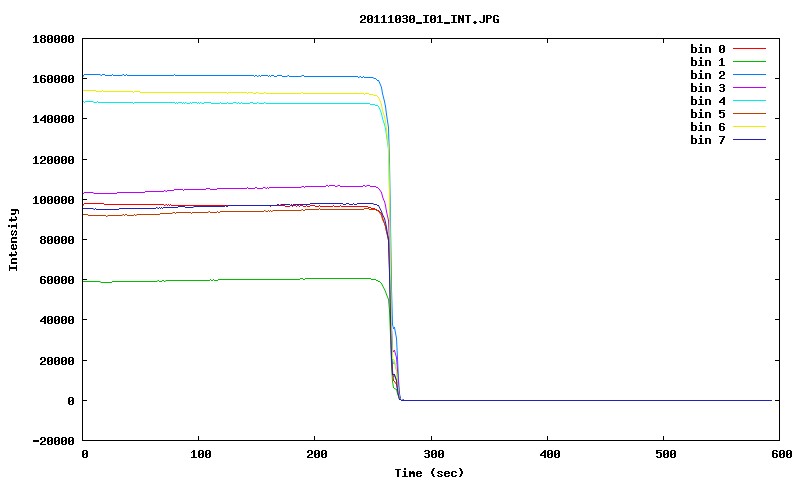Click the 160000 y-axis tick label

(x=53, y=79)
